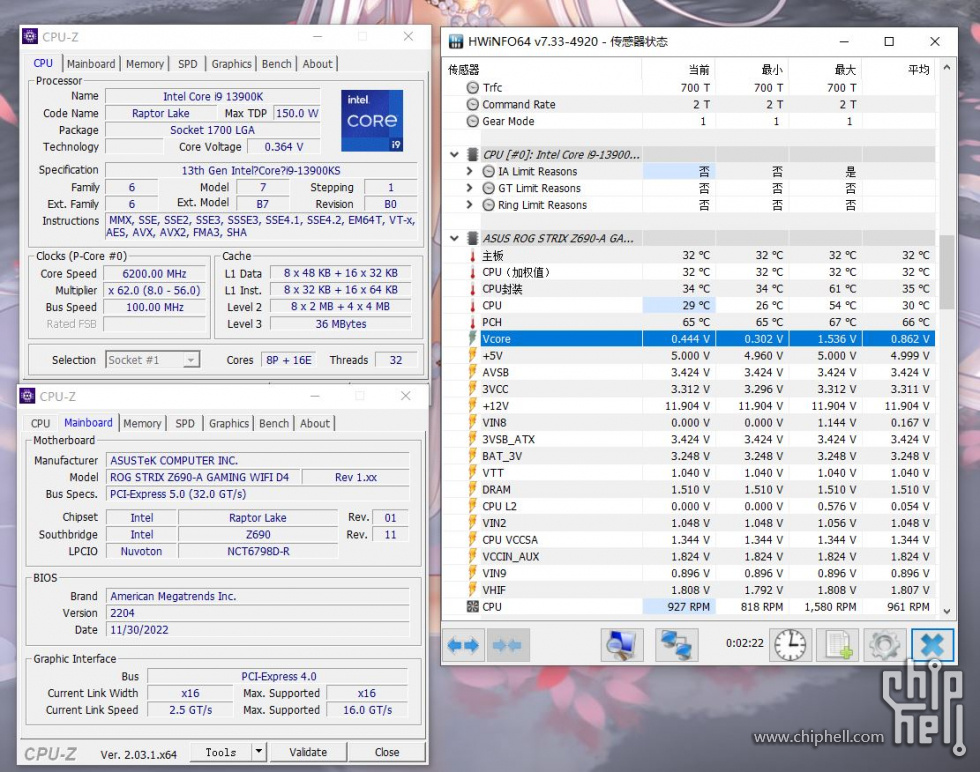Click CPU [#0] Intel Core chip icon

473,154
